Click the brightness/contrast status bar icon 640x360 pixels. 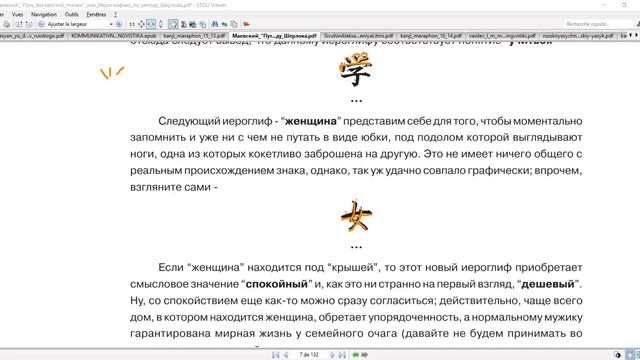tap(618, 355)
